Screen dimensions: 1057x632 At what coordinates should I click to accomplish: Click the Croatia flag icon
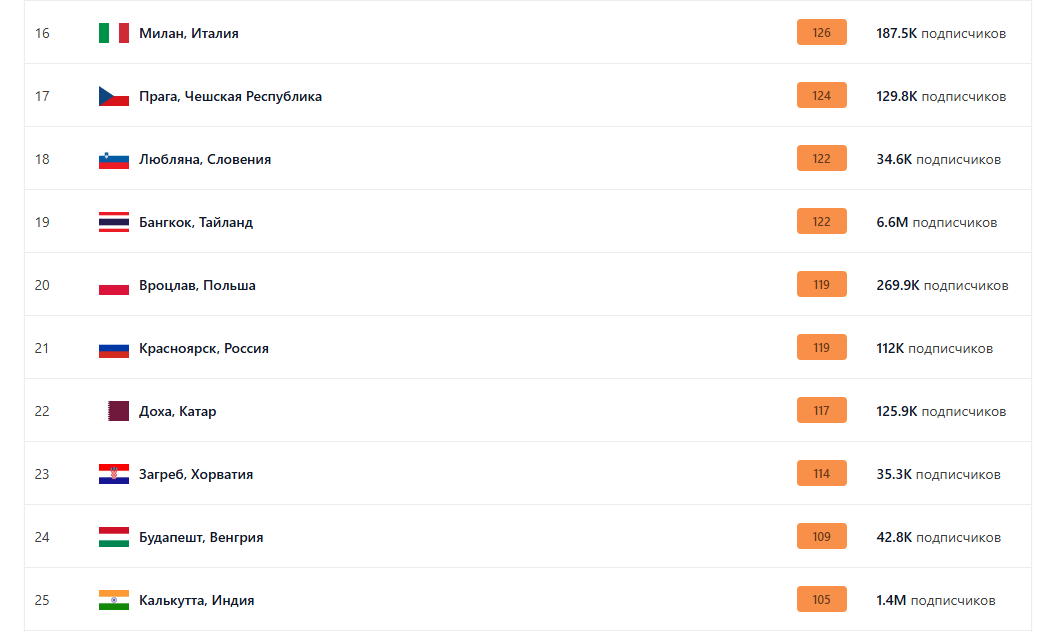click(x=114, y=474)
